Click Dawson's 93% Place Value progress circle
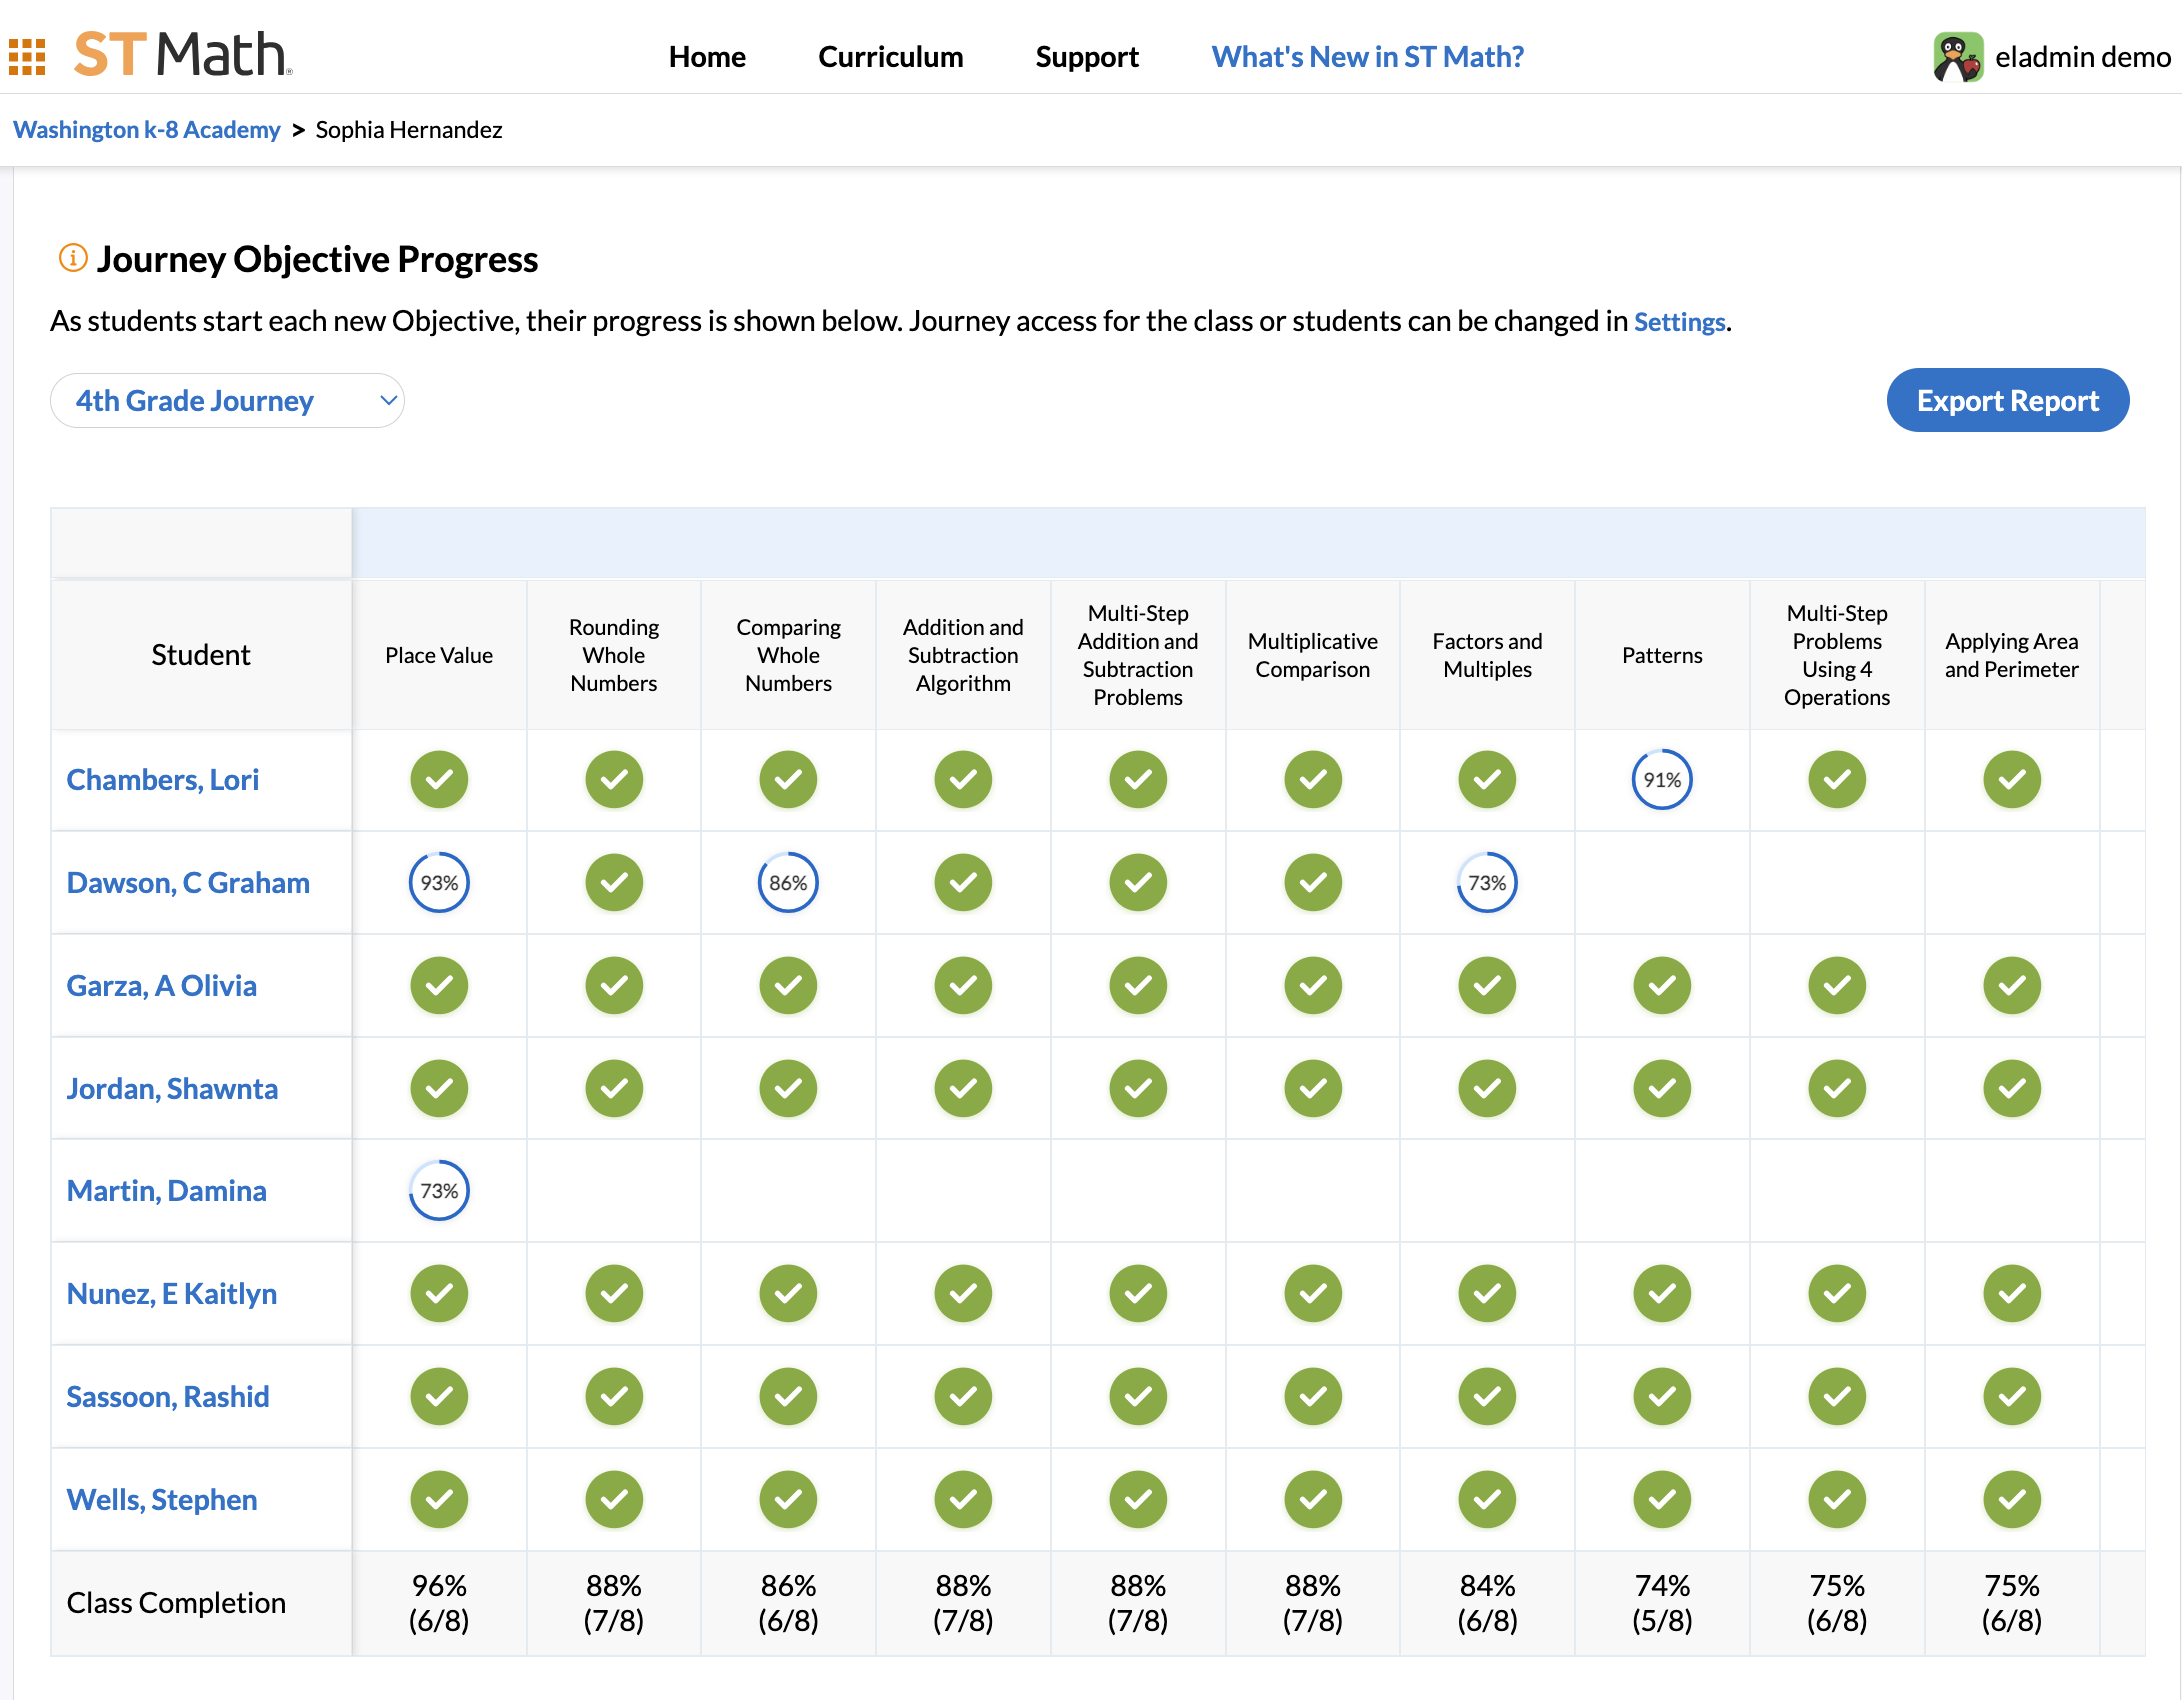2182x1700 pixels. pyautogui.click(x=439, y=883)
